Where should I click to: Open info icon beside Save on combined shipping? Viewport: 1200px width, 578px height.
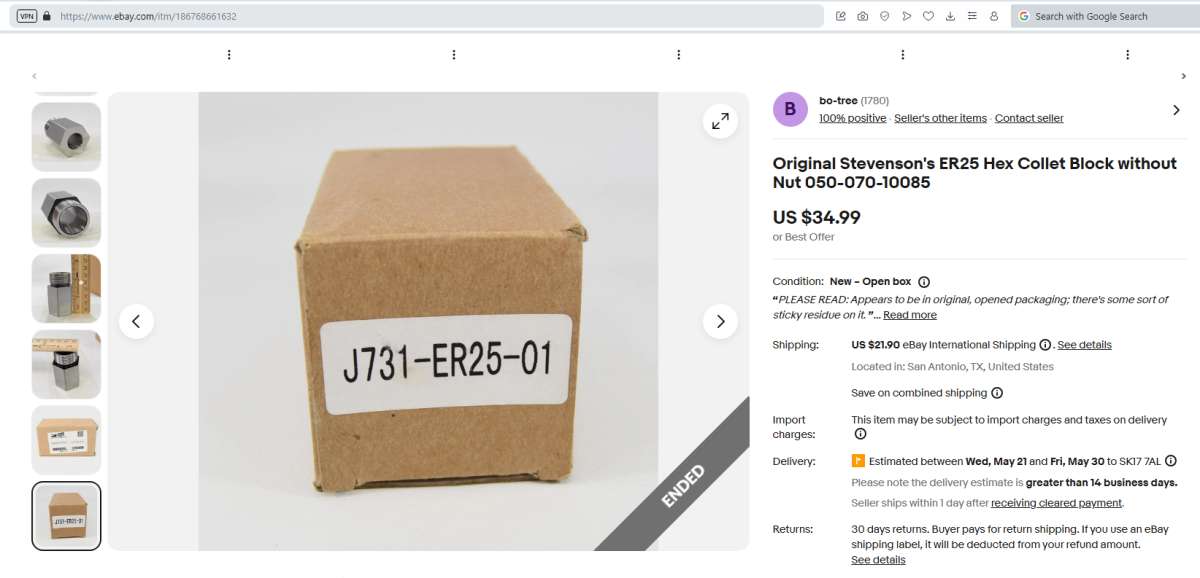997,393
